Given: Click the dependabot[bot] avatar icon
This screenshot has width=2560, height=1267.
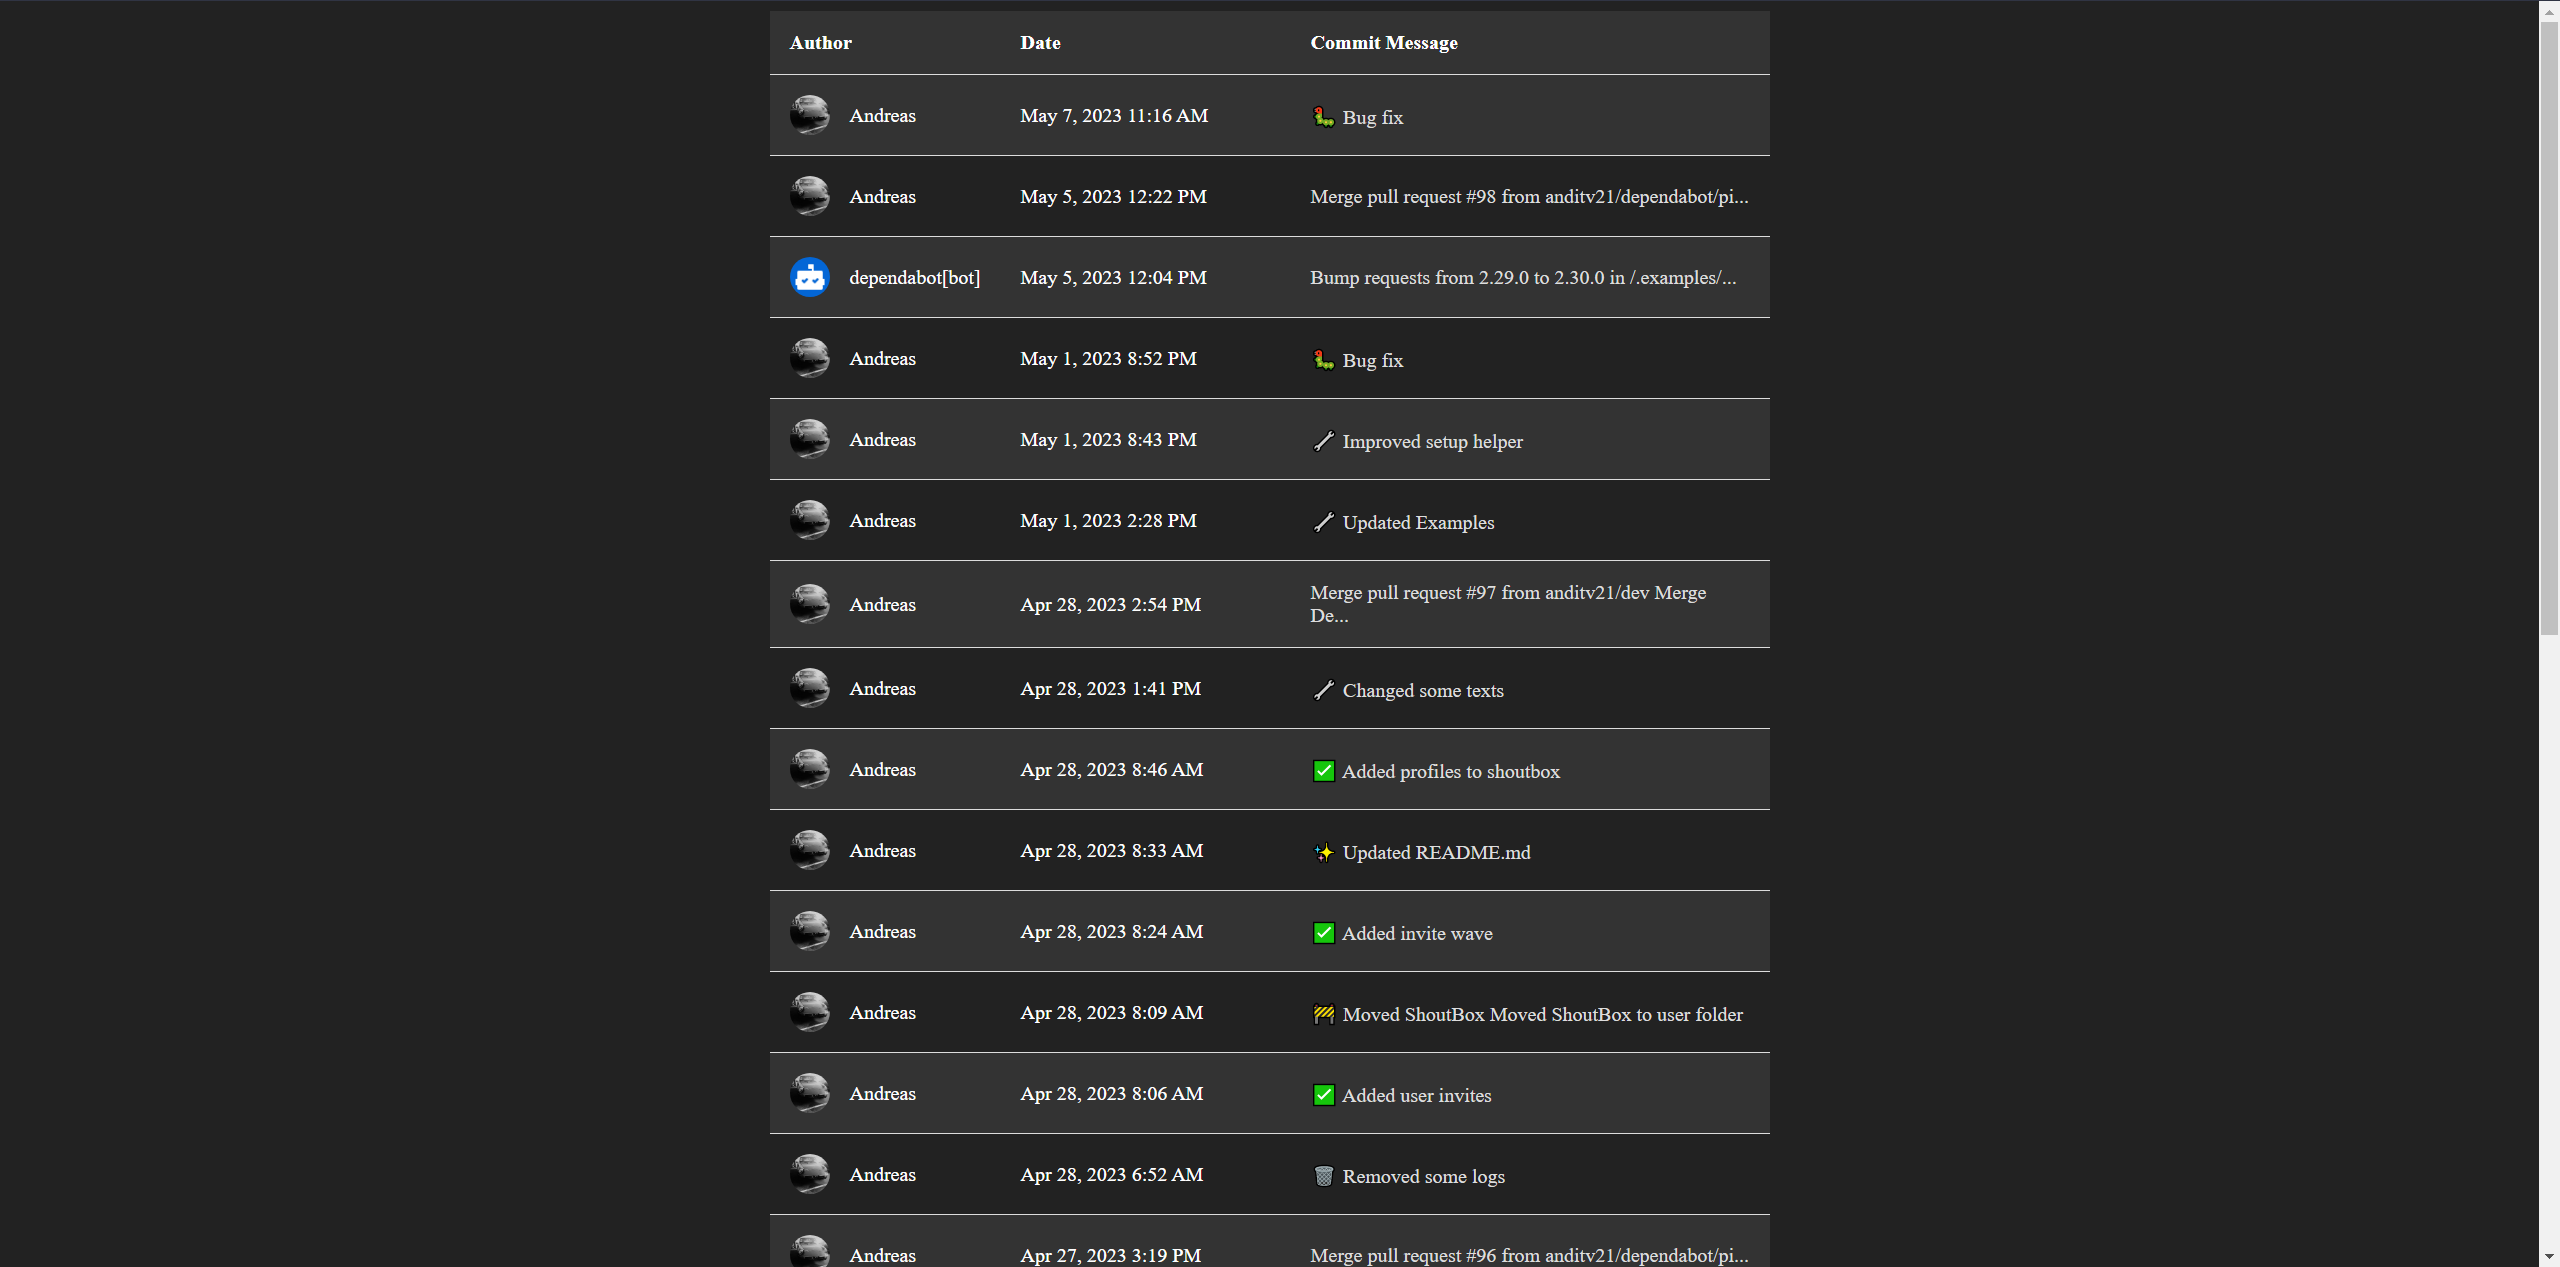Looking at the screenshot, I should coord(808,277).
